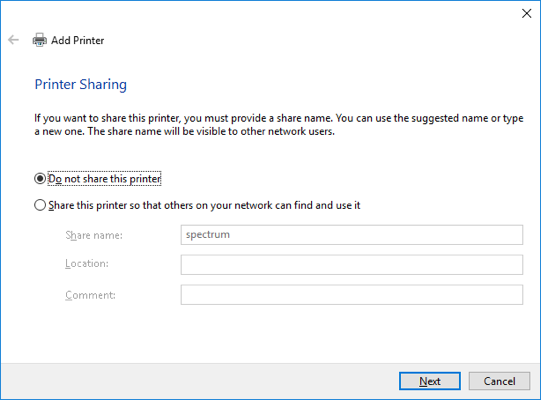Click the 'Comment:' label
The width and height of the screenshot is (541, 400).
point(90,295)
